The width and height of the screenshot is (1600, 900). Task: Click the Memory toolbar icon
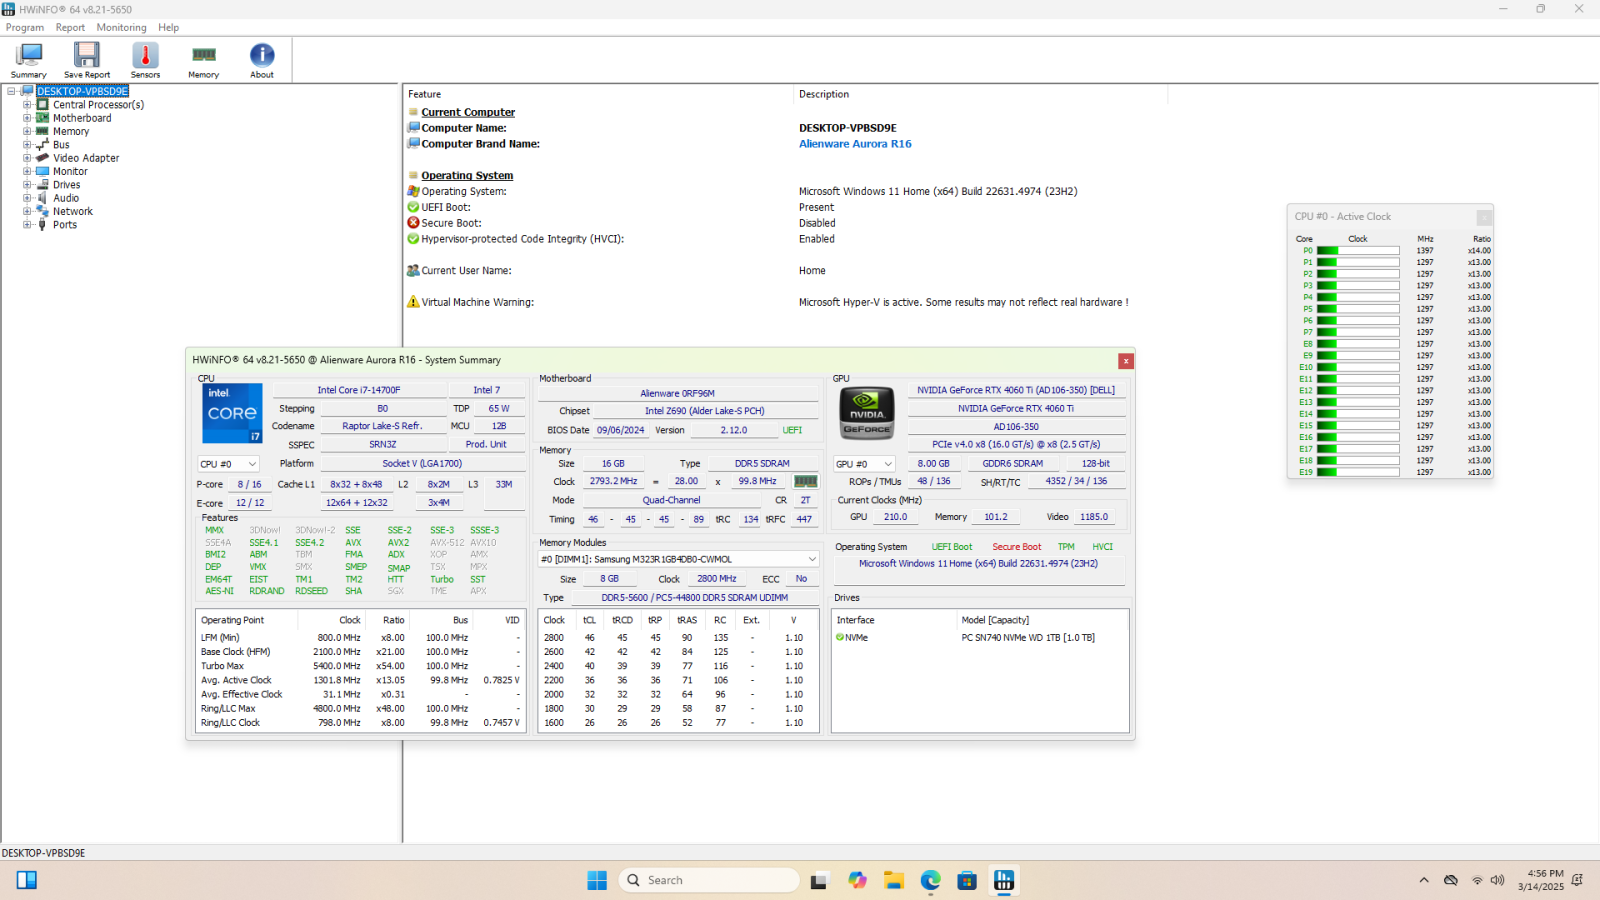204,60
